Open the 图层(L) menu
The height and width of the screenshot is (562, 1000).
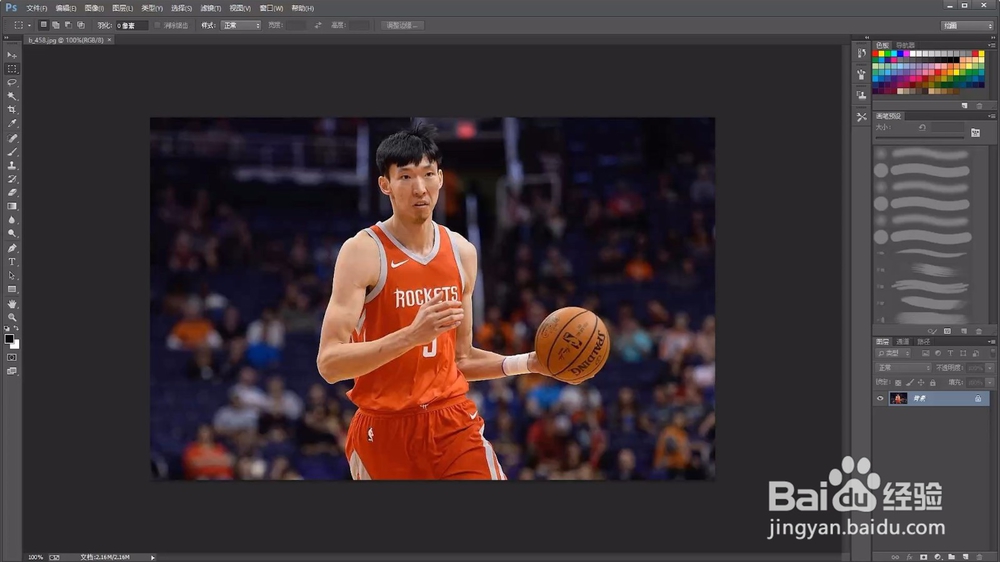[x=122, y=8]
